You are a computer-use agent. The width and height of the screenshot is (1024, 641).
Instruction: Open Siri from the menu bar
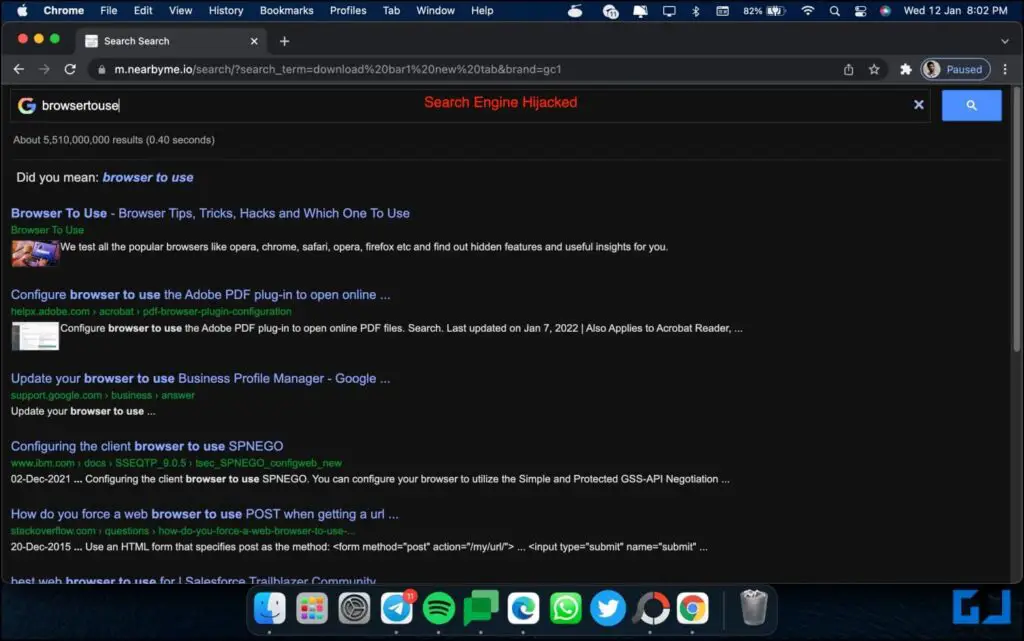coord(885,10)
